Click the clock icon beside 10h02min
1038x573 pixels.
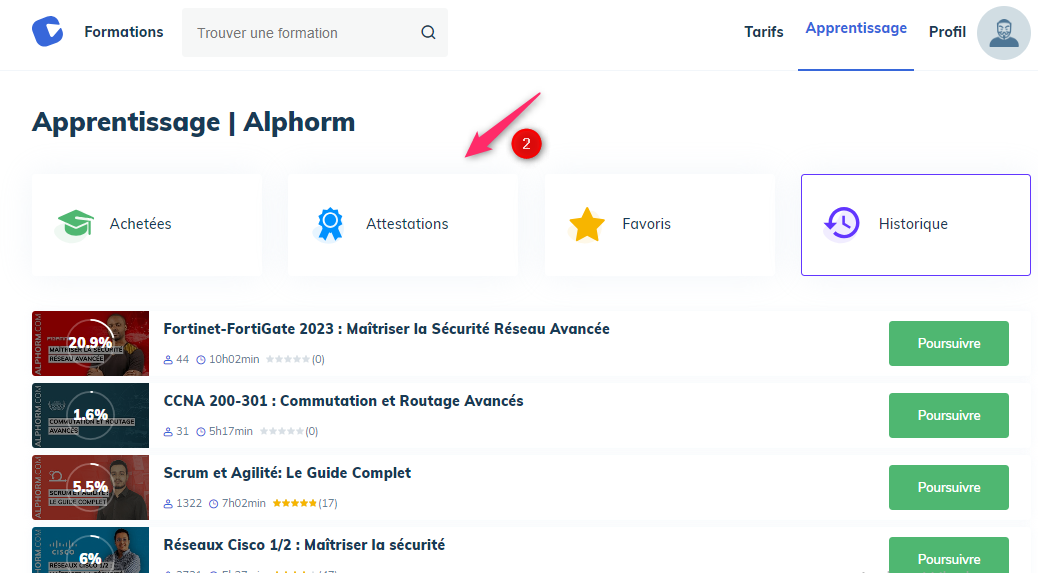tap(201, 360)
